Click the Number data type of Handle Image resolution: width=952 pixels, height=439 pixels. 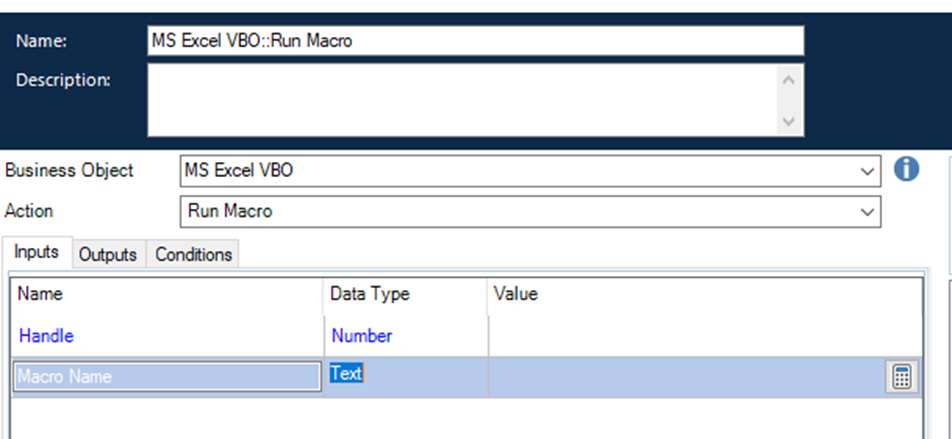pyautogui.click(x=361, y=336)
